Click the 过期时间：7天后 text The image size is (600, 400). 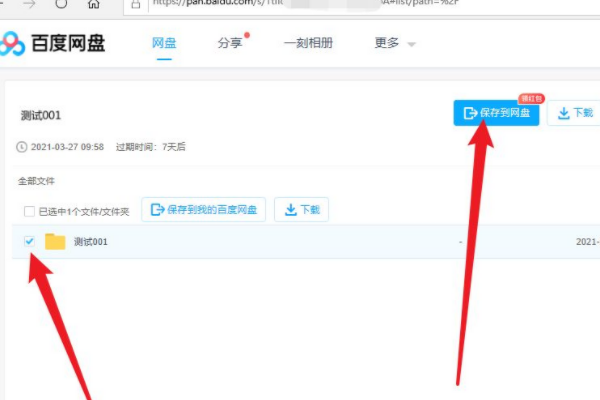[151, 147]
